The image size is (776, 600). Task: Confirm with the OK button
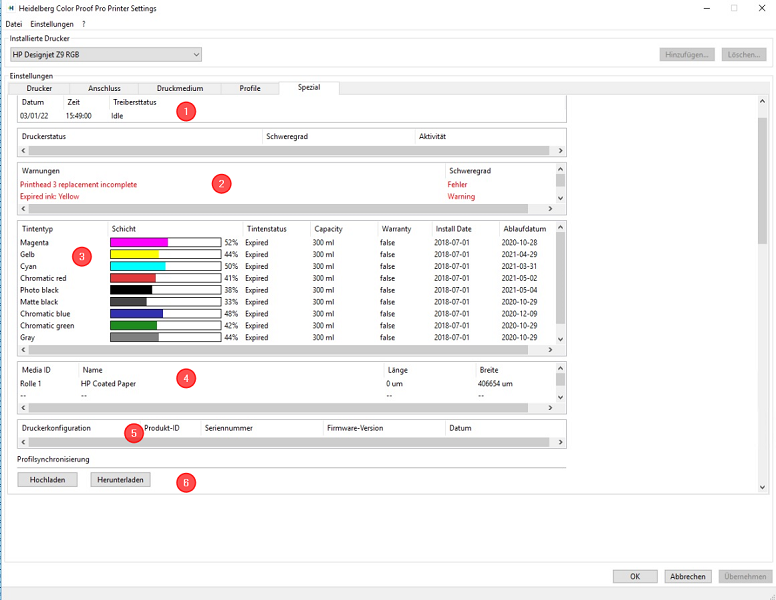click(x=635, y=576)
